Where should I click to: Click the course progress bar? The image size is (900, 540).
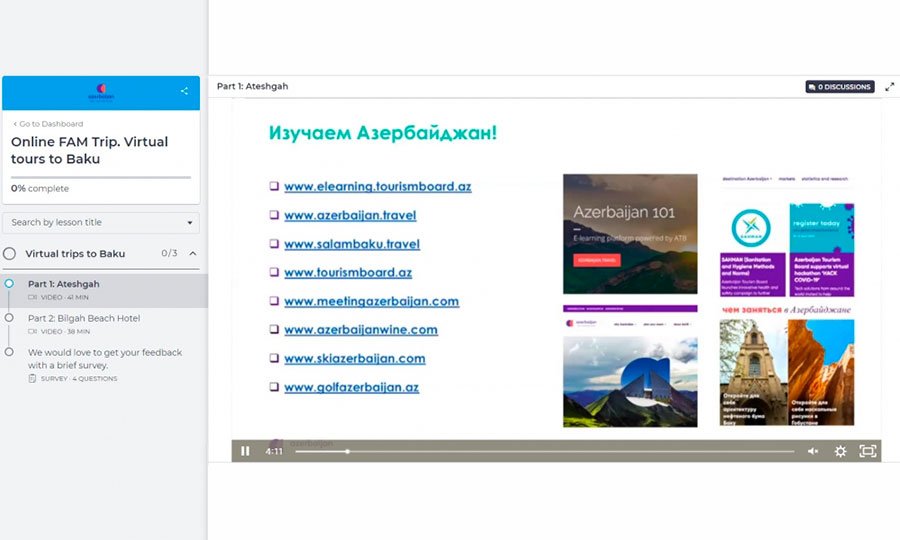click(101, 177)
